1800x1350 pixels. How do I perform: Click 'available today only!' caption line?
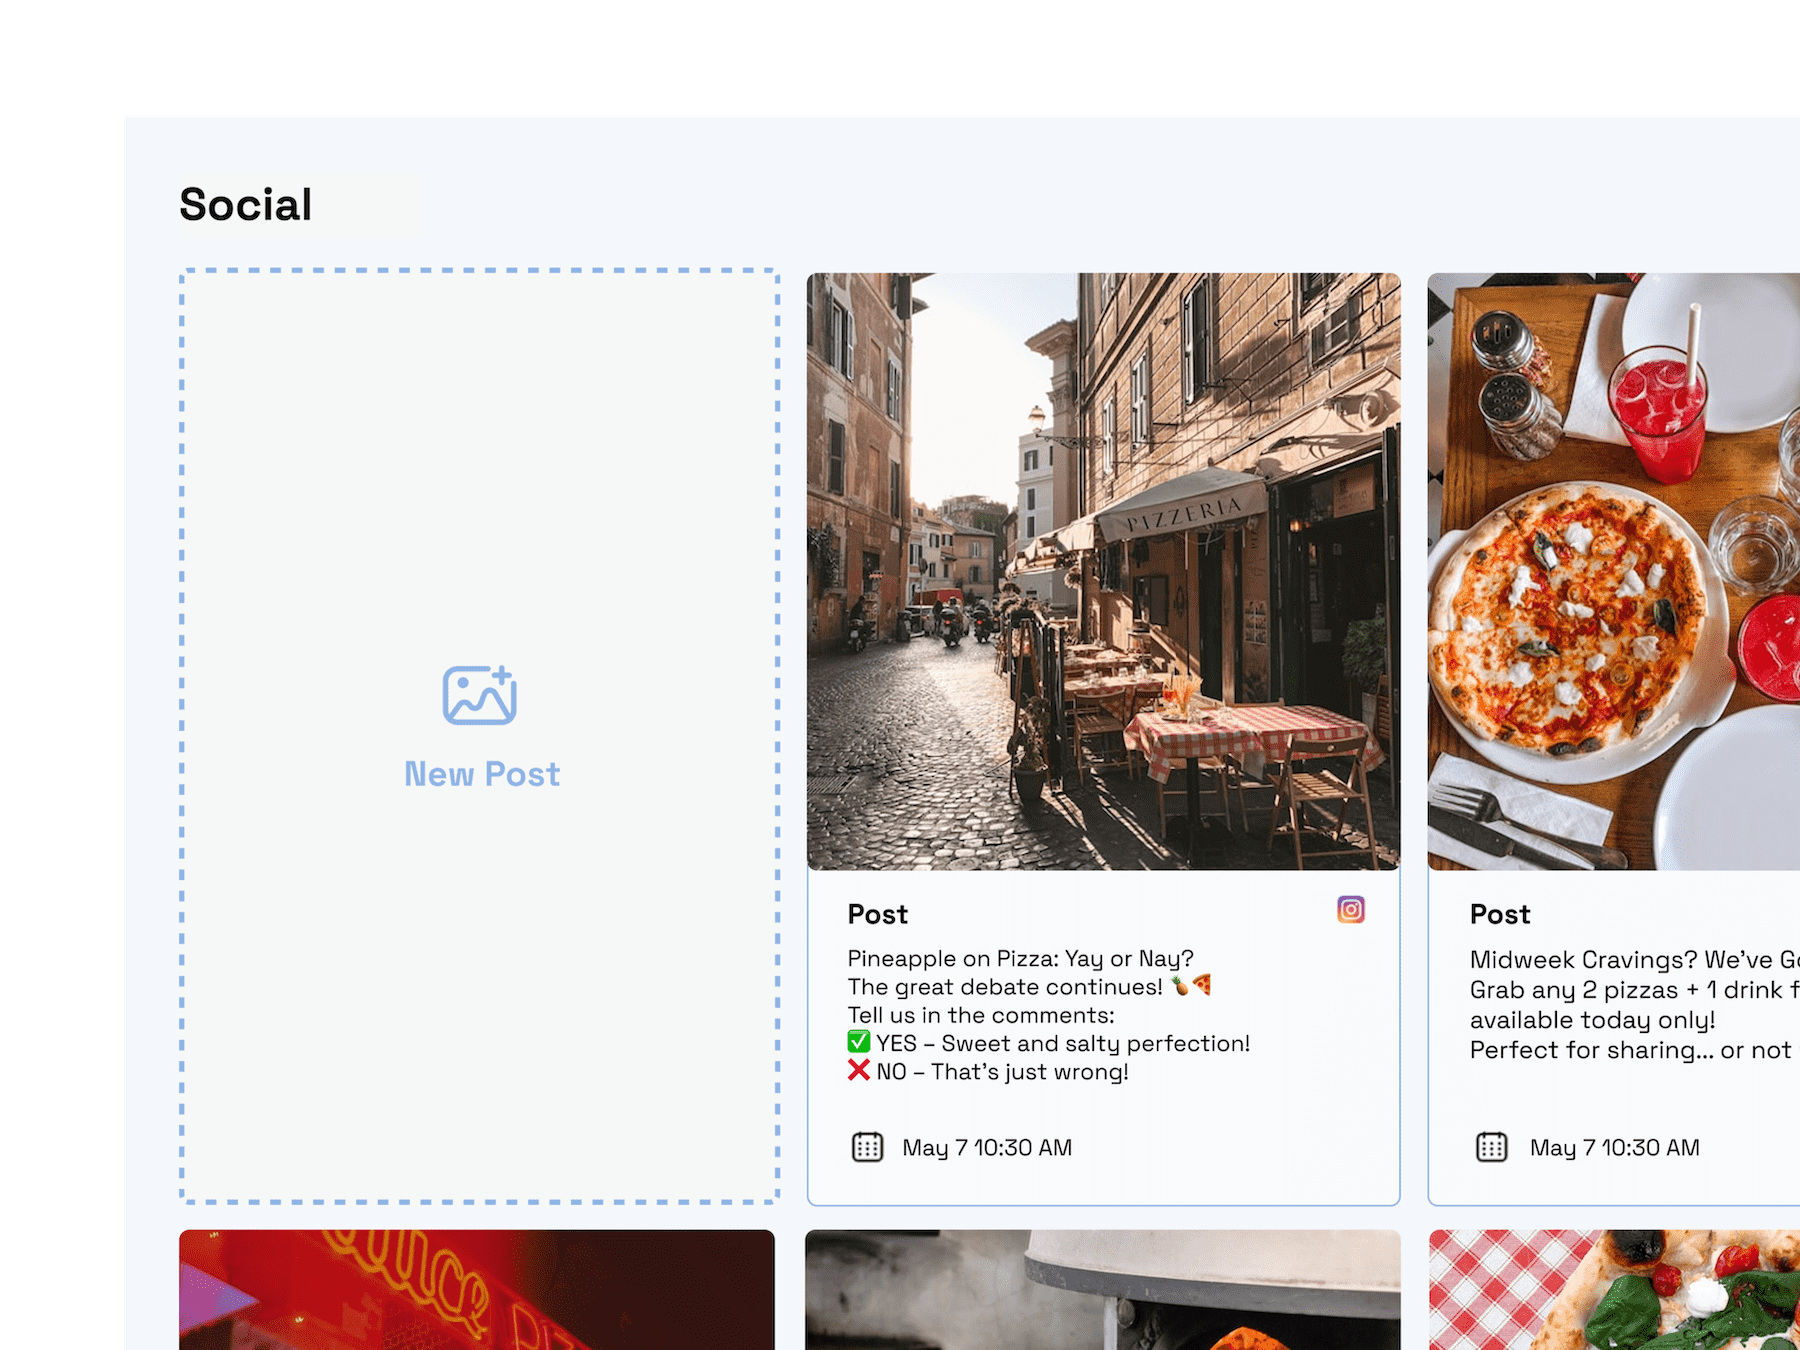point(1593,1020)
